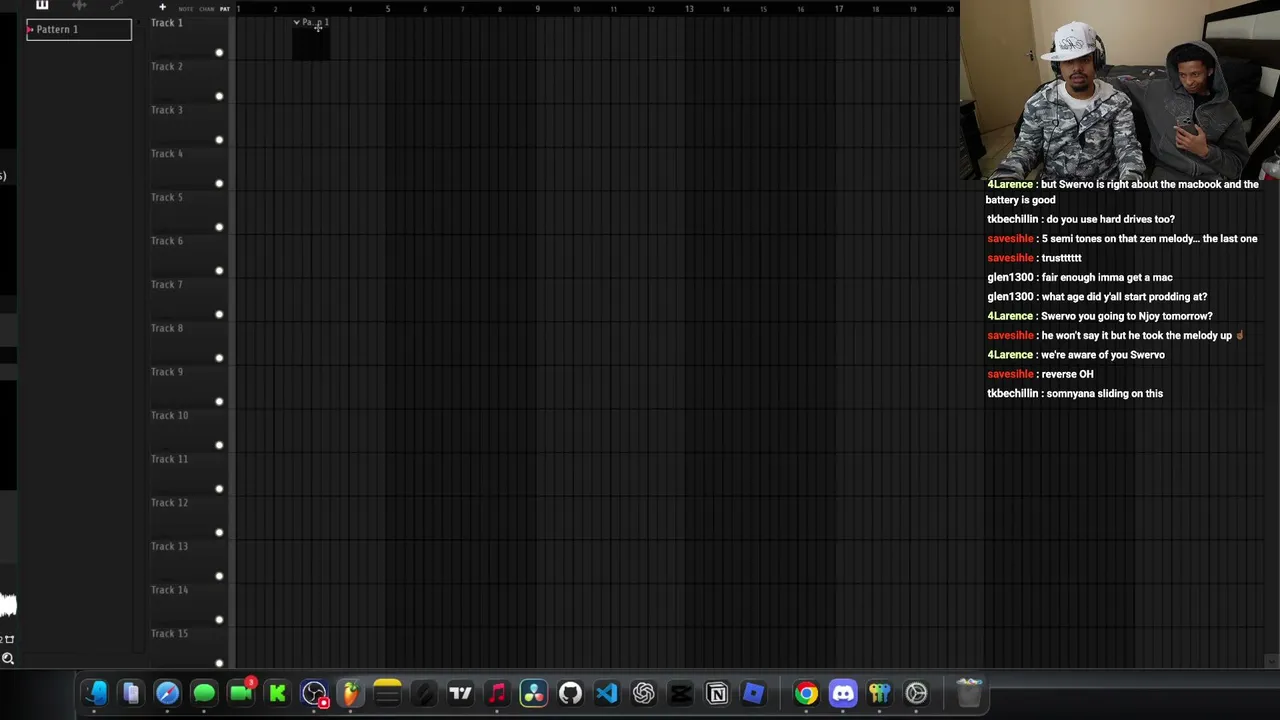Viewport: 1280px width, 720px height.
Task: Open TradingView from the dock
Action: coord(460,693)
